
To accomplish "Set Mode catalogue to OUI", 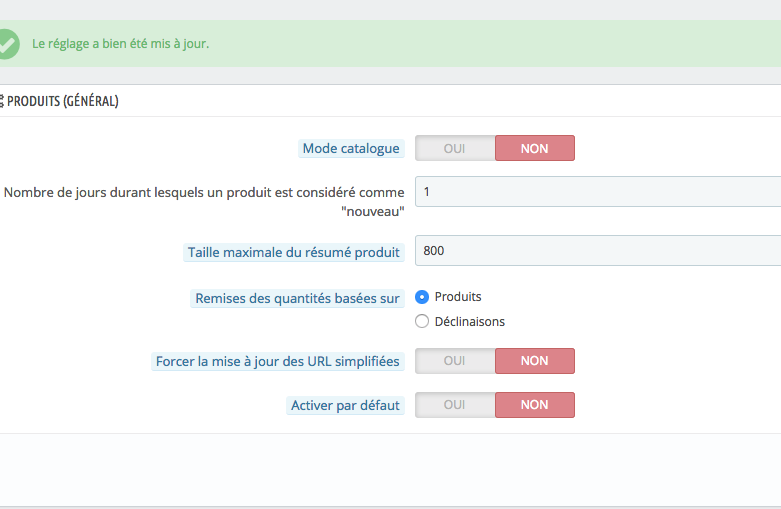I will click(455, 148).
